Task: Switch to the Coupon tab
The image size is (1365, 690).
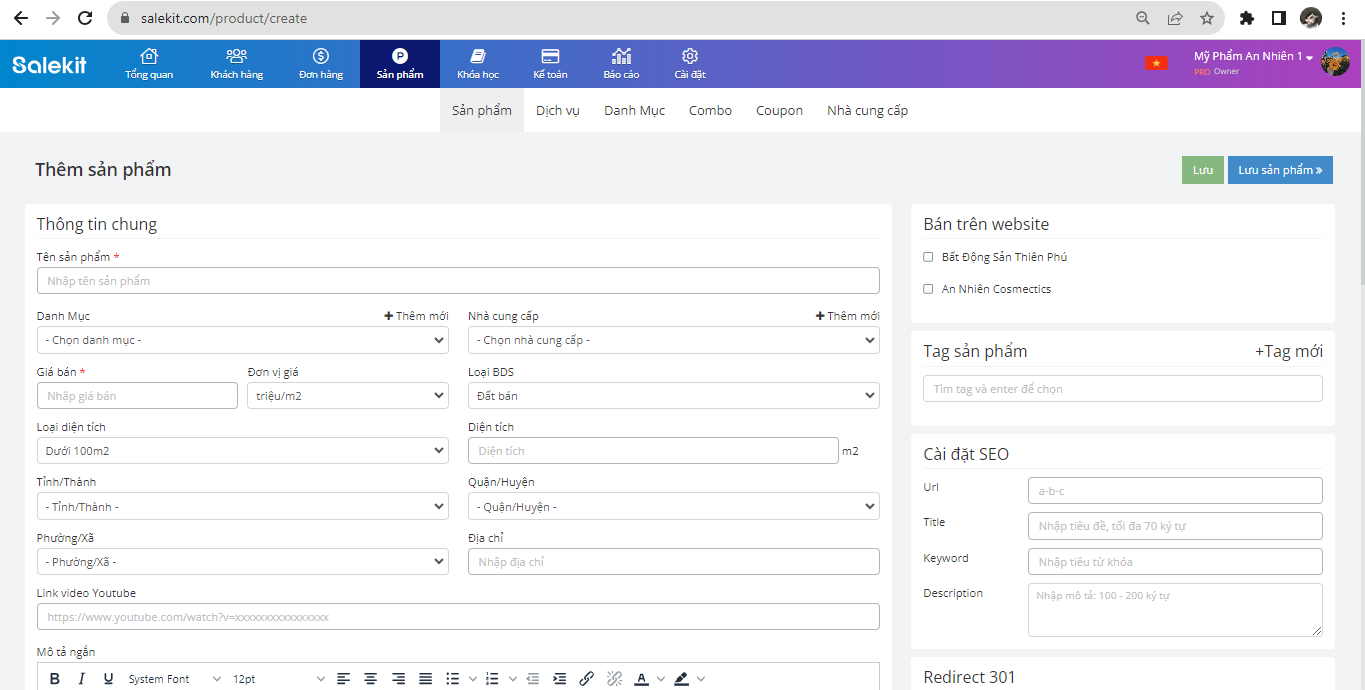Action: (x=779, y=111)
